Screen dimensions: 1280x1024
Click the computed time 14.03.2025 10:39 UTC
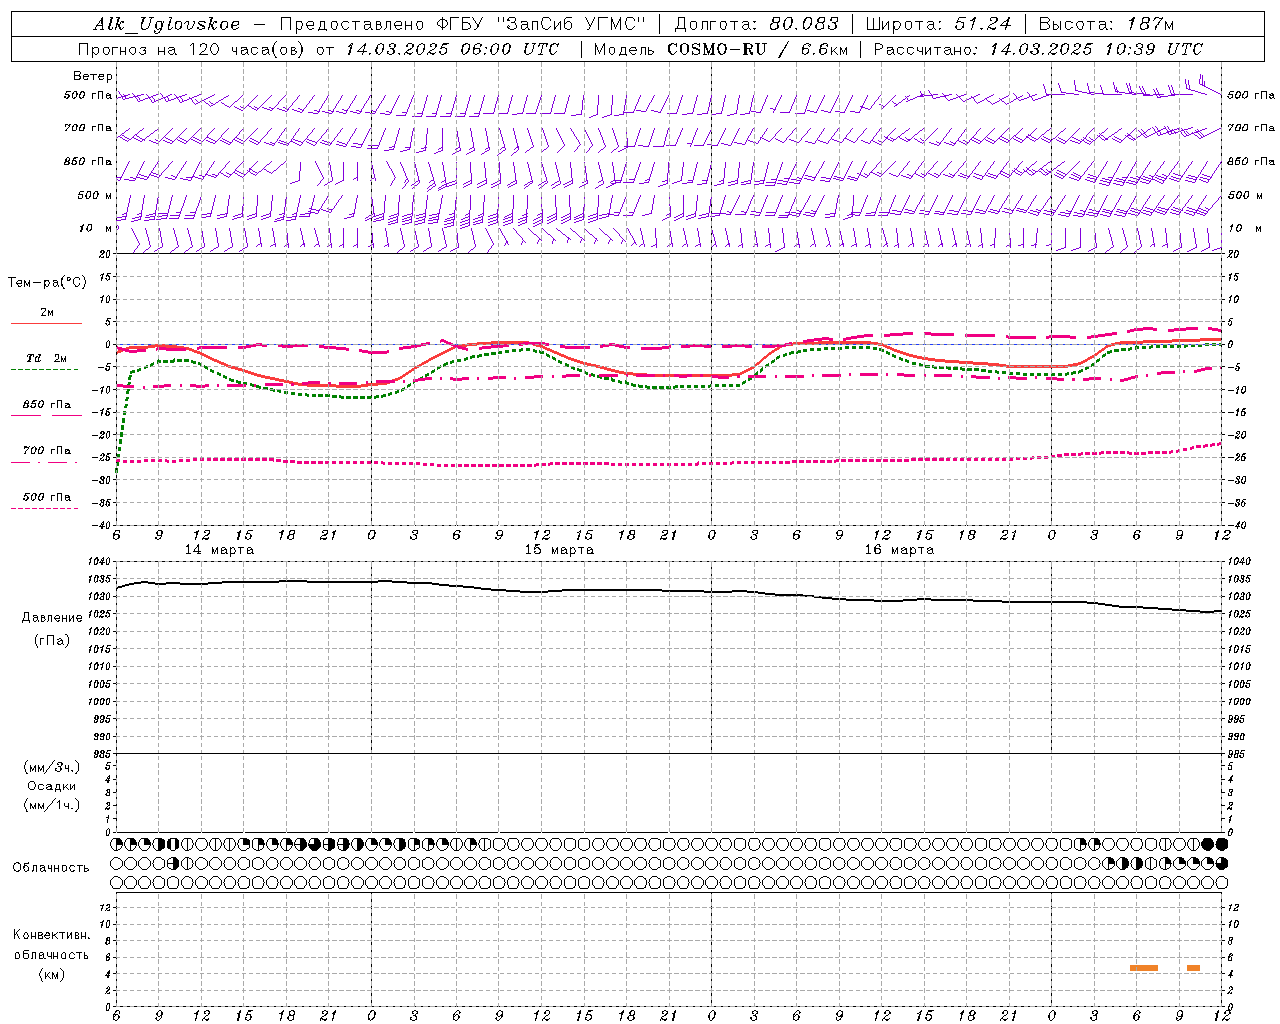[1096, 49]
